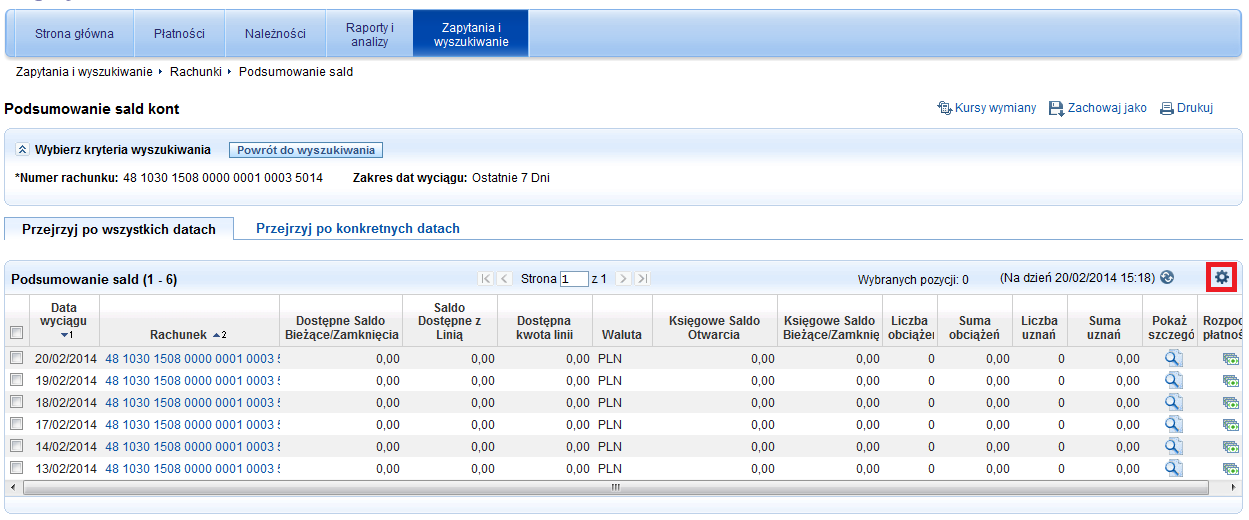Open account link in 19/02/2014 row
This screenshot has width=1249, height=520.
[192, 380]
